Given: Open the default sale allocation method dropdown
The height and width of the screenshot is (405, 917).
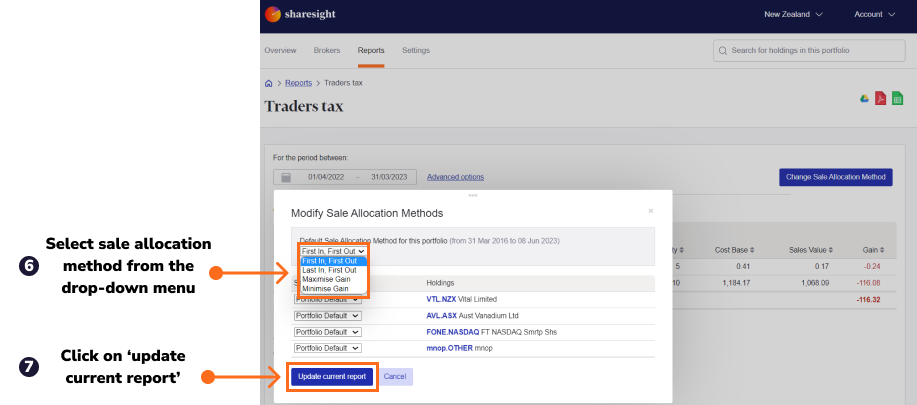Looking at the screenshot, I should (x=333, y=251).
